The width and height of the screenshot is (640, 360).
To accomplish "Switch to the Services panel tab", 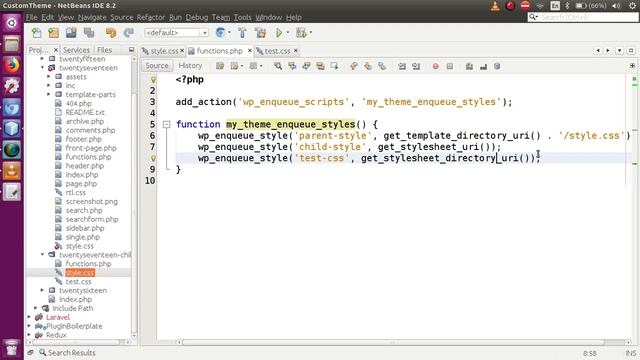I will (x=76, y=50).
